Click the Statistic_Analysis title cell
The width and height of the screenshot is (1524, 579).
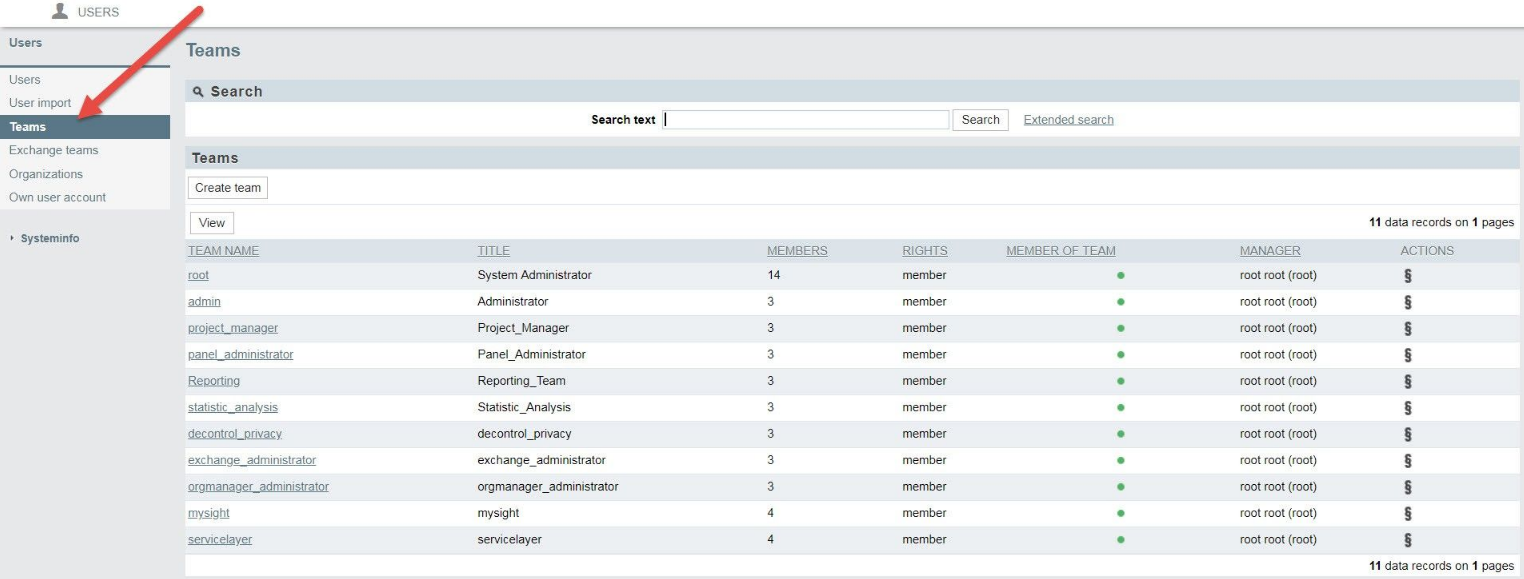coord(525,408)
